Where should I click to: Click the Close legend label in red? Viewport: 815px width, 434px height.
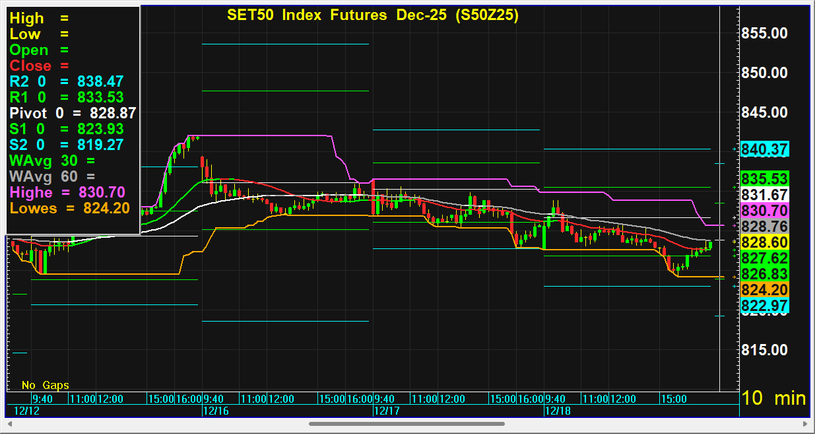(x=31, y=66)
